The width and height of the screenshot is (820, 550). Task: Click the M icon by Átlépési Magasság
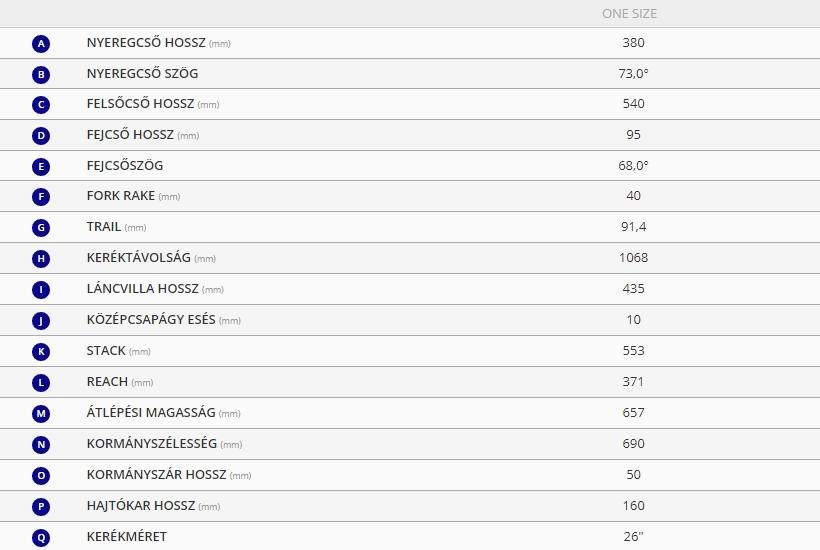click(41, 414)
